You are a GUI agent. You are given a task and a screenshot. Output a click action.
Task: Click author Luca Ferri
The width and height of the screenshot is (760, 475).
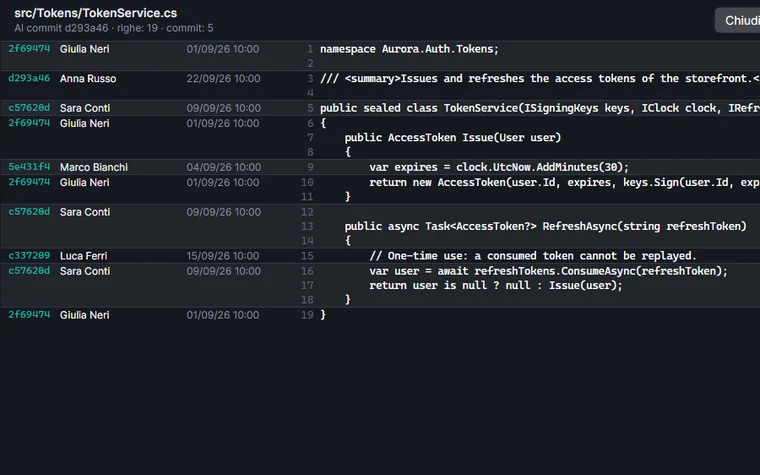tap(83, 256)
